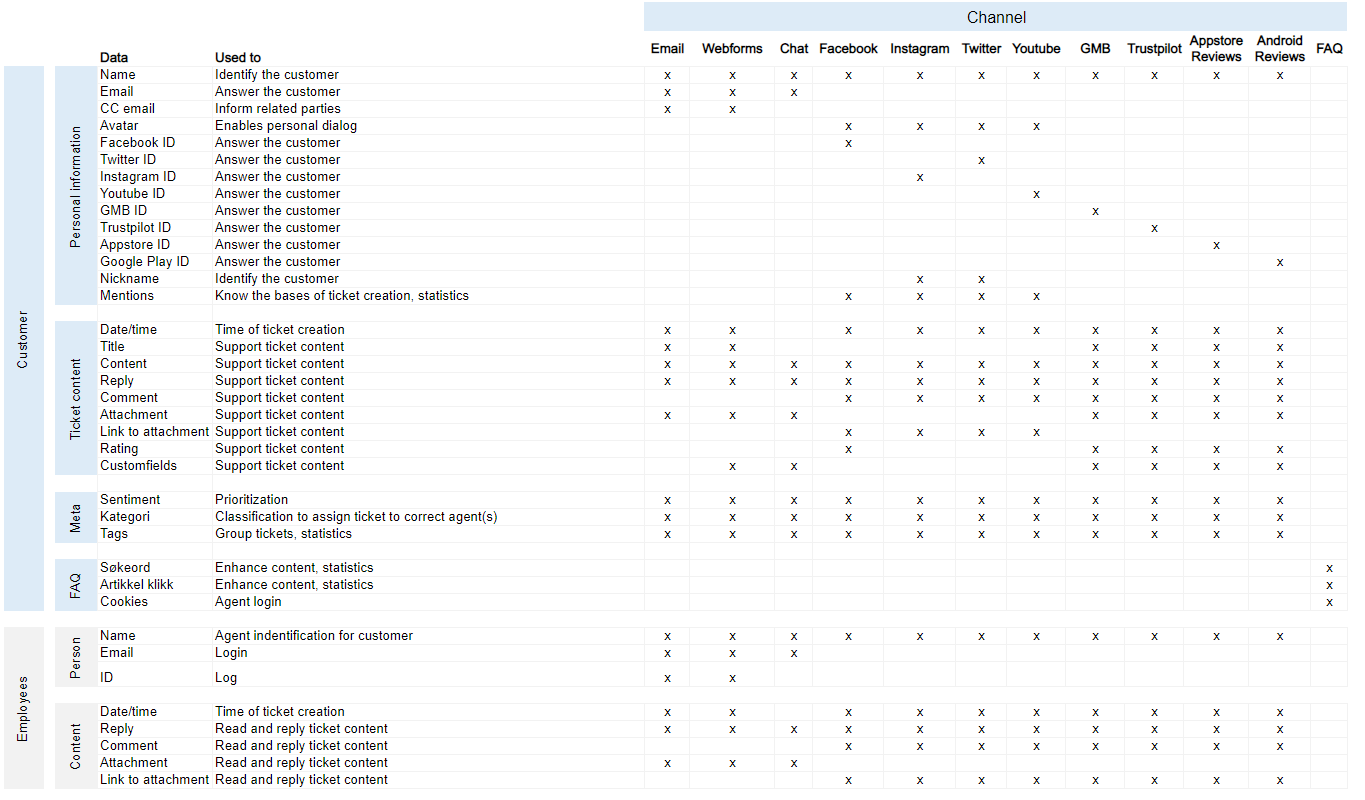1365x800 pixels.
Task: Select the Webforms column header
Action: click(x=732, y=49)
